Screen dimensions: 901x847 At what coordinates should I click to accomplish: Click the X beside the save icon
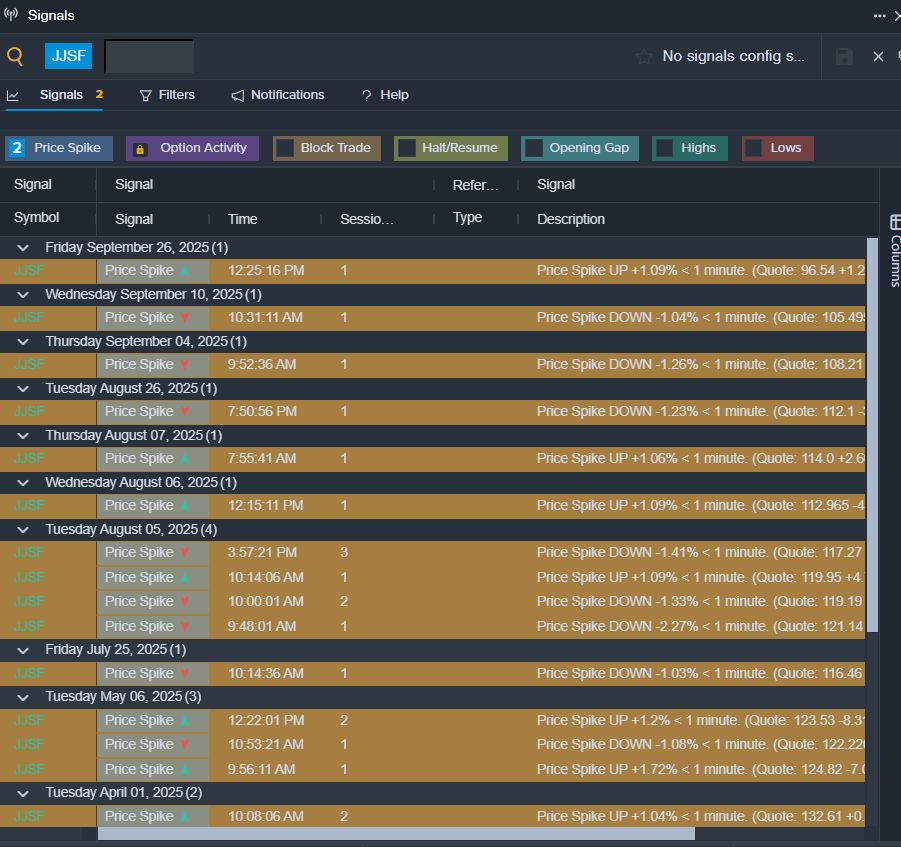pyautogui.click(x=878, y=56)
